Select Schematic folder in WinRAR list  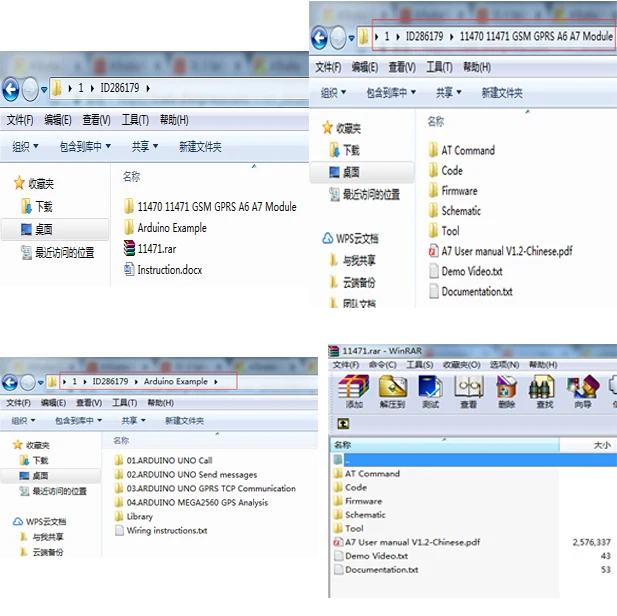[360, 514]
